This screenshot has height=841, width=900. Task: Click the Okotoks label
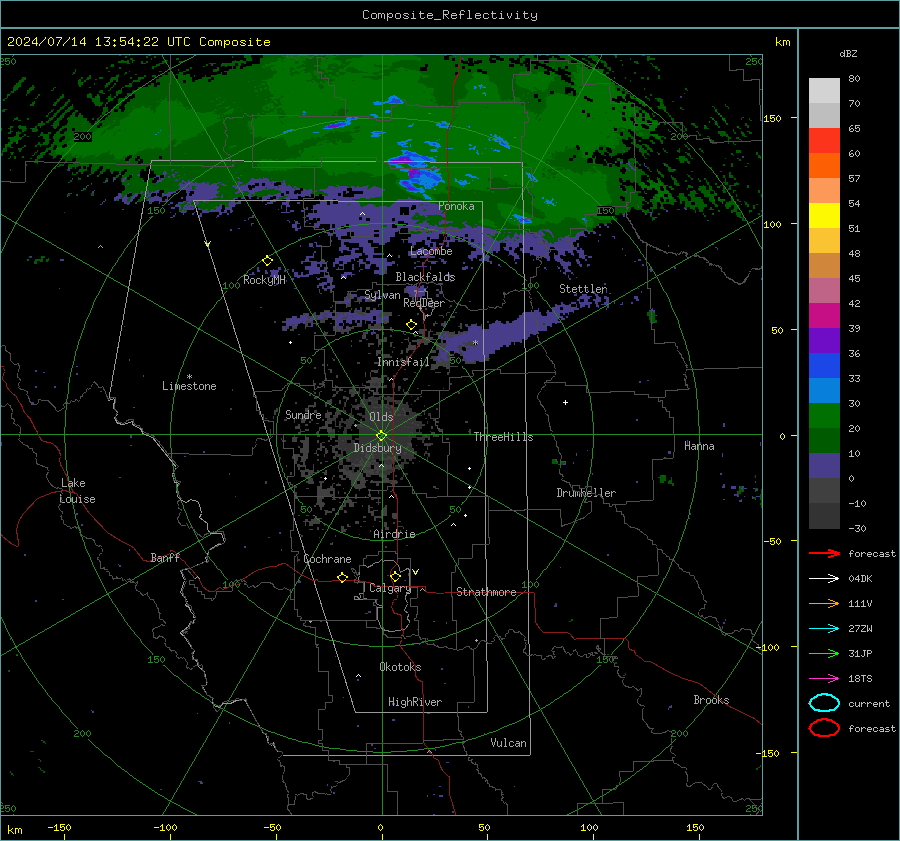400,667
